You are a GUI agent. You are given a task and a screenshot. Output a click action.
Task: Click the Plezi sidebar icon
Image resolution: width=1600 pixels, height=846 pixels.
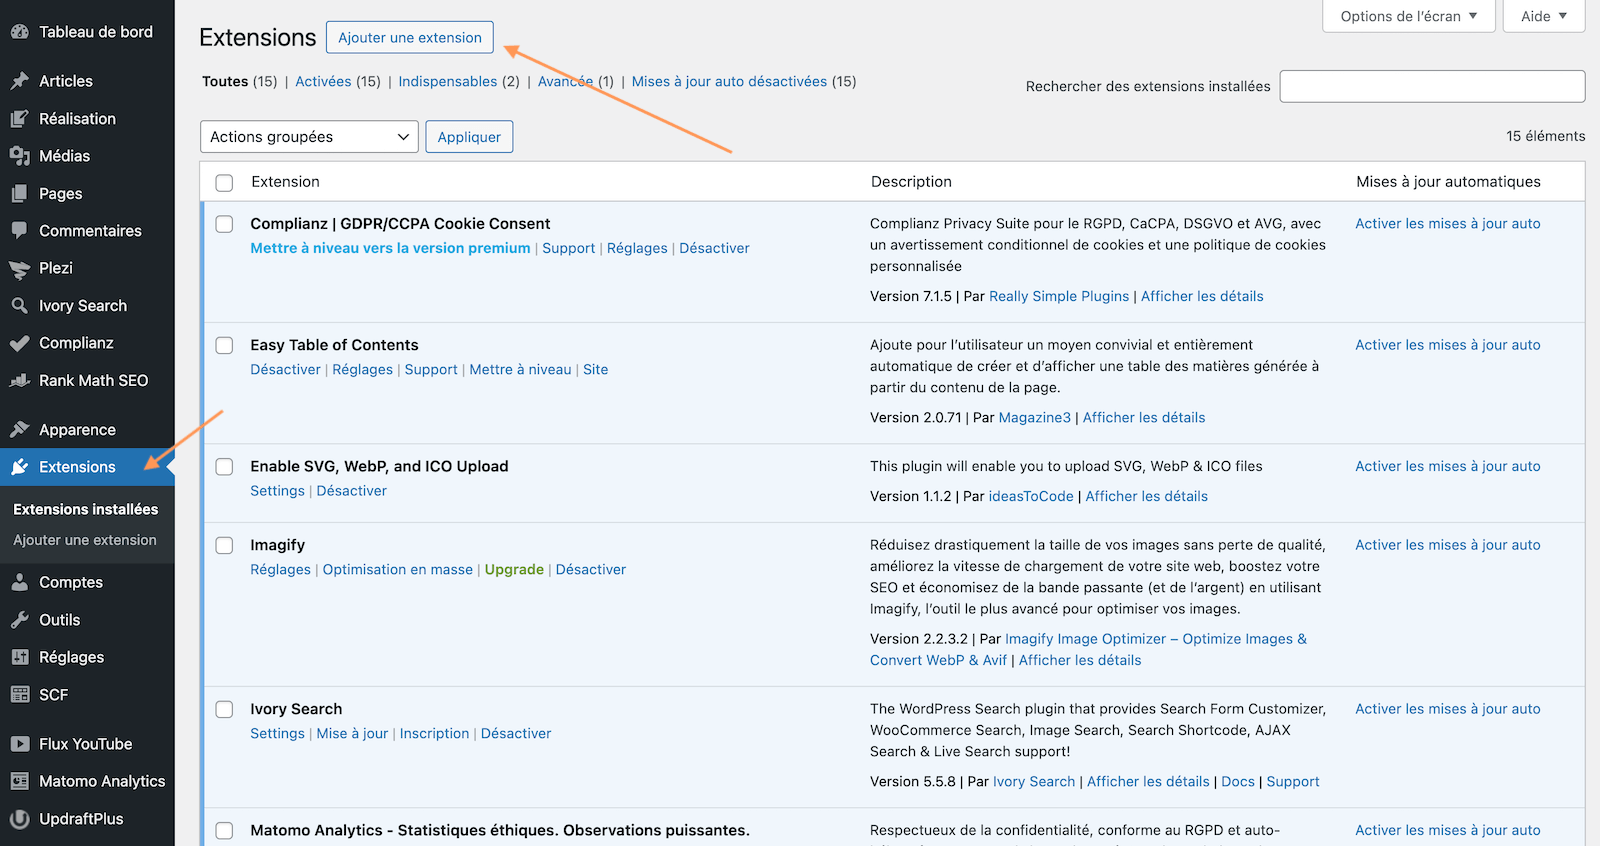point(20,268)
